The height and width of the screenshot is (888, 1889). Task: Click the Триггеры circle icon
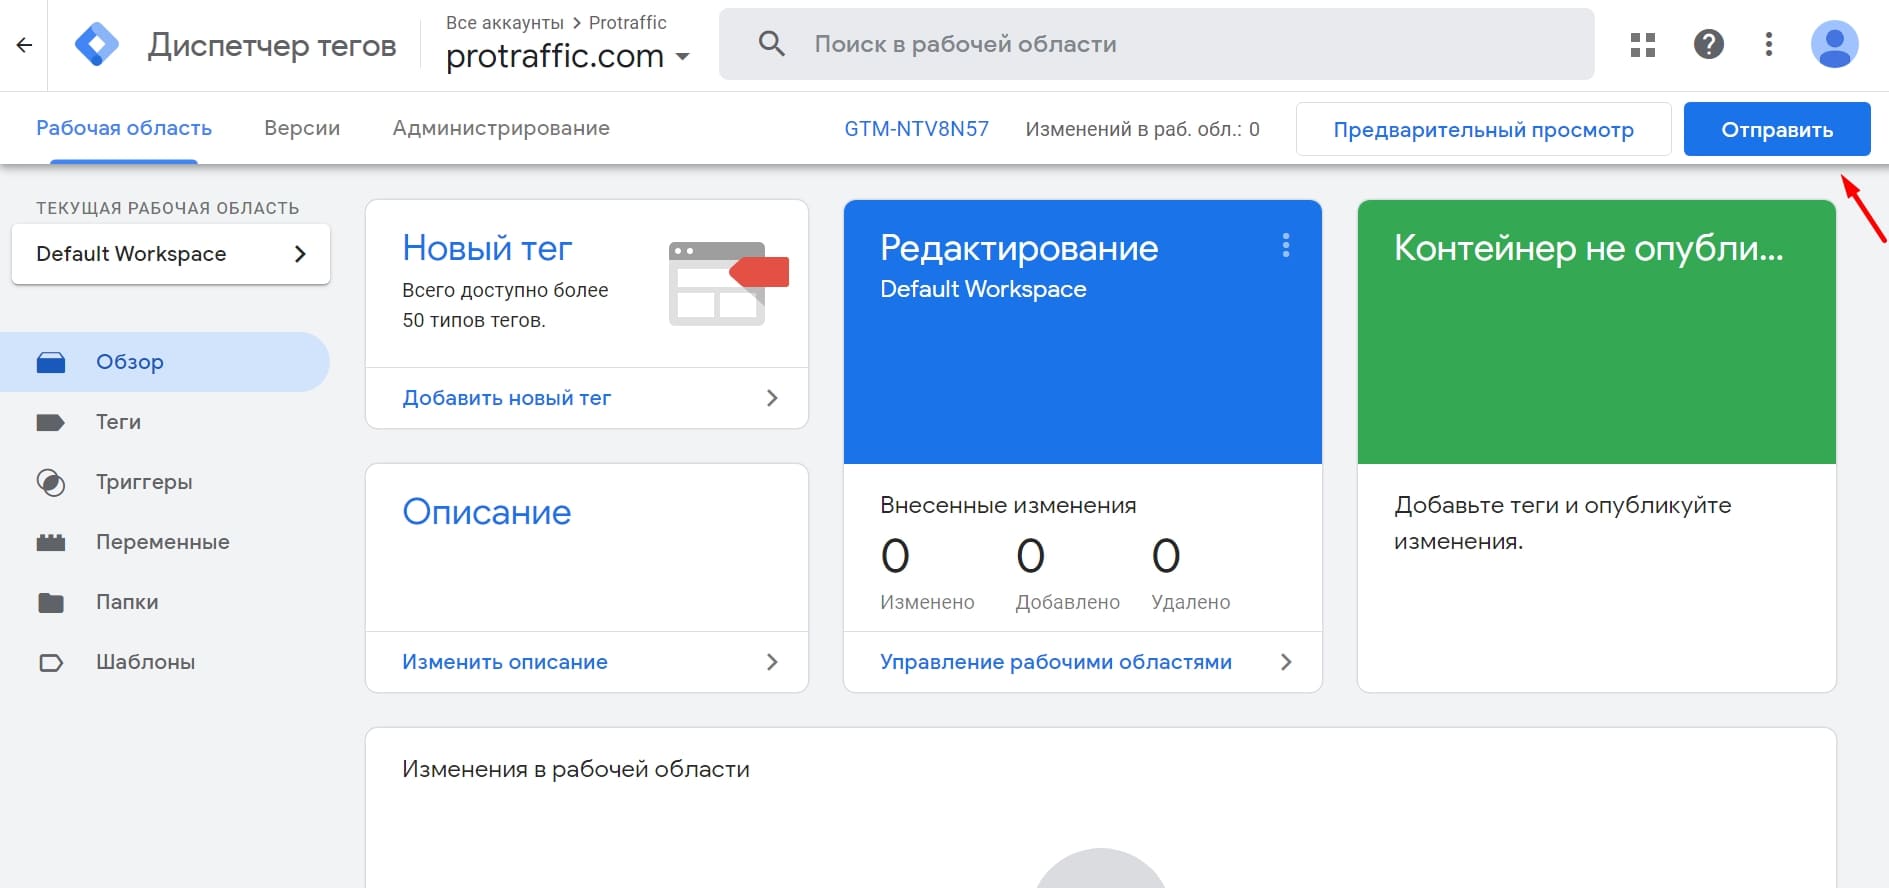click(51, 482)
